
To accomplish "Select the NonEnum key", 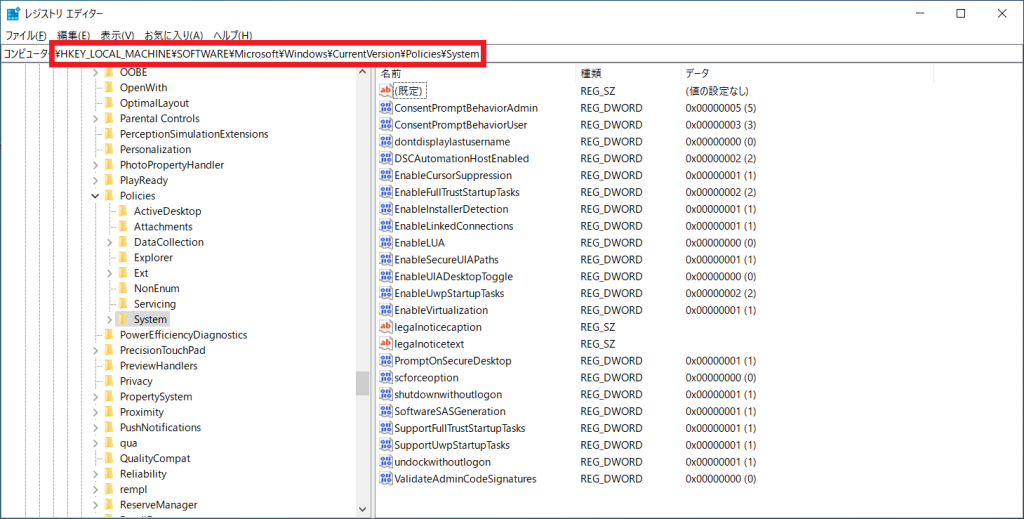I will pyautogui.click(x=157, y=289).
